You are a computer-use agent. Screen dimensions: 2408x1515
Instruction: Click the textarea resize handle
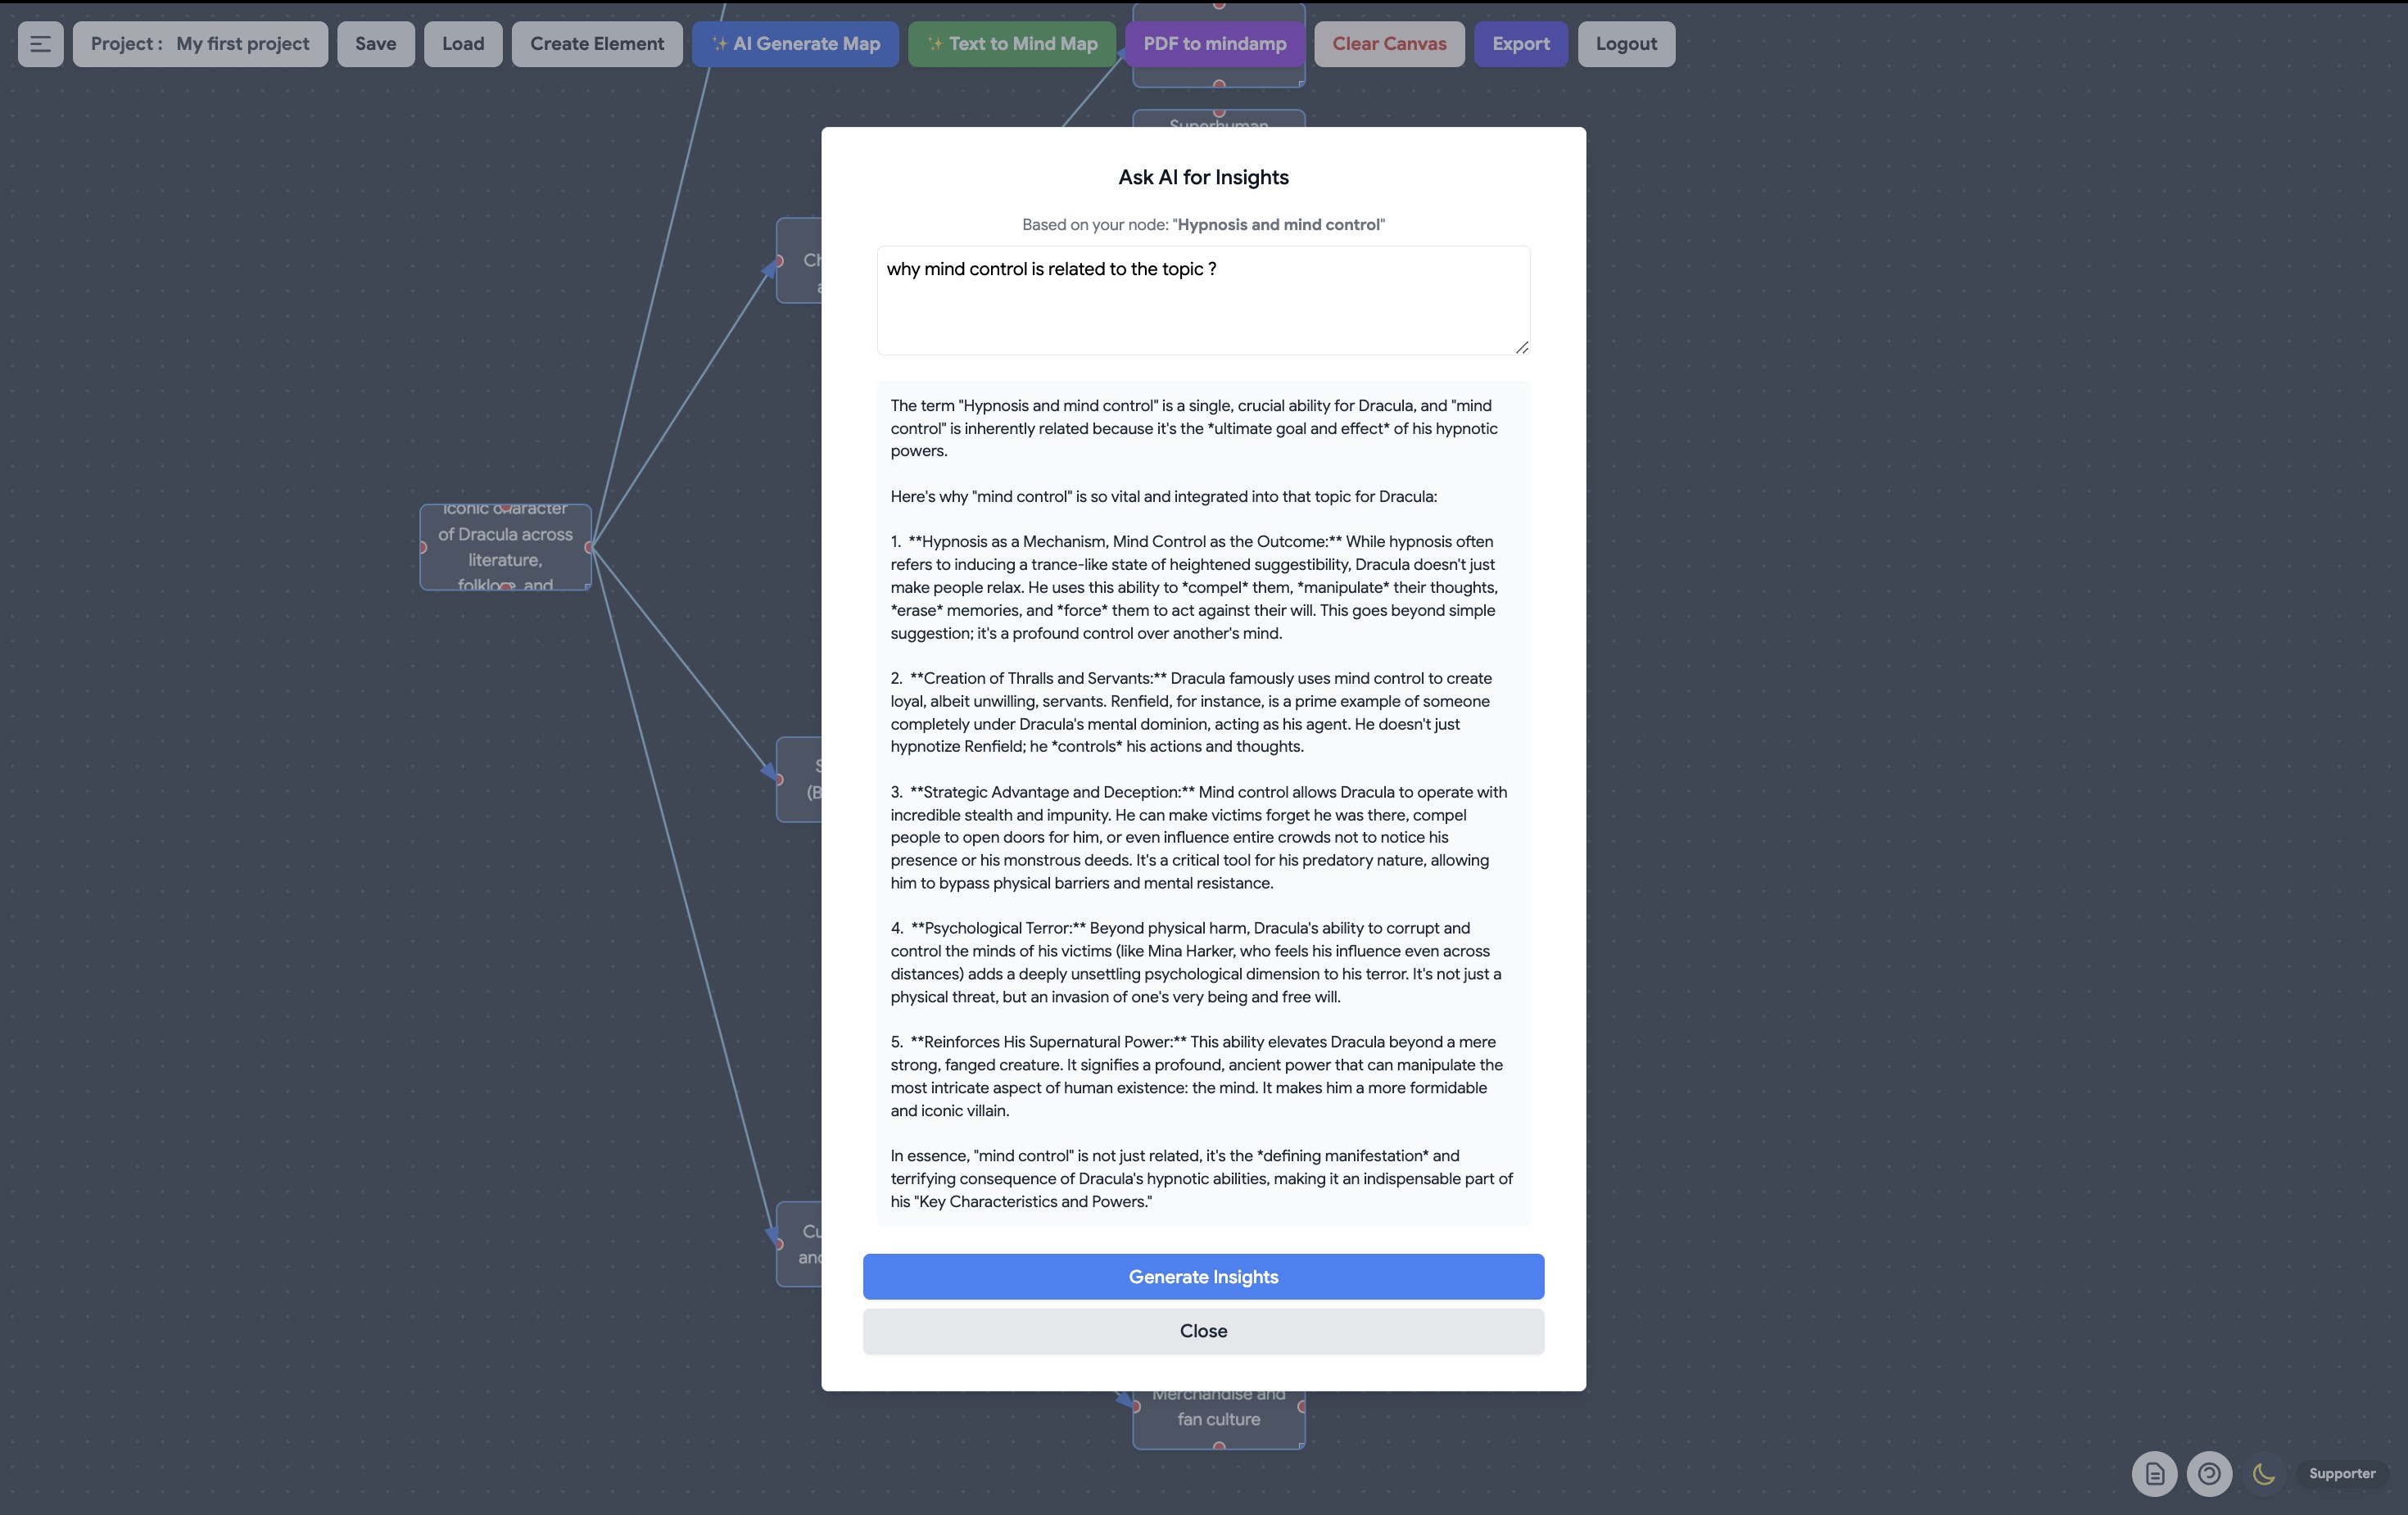[x=1521, y=346]
